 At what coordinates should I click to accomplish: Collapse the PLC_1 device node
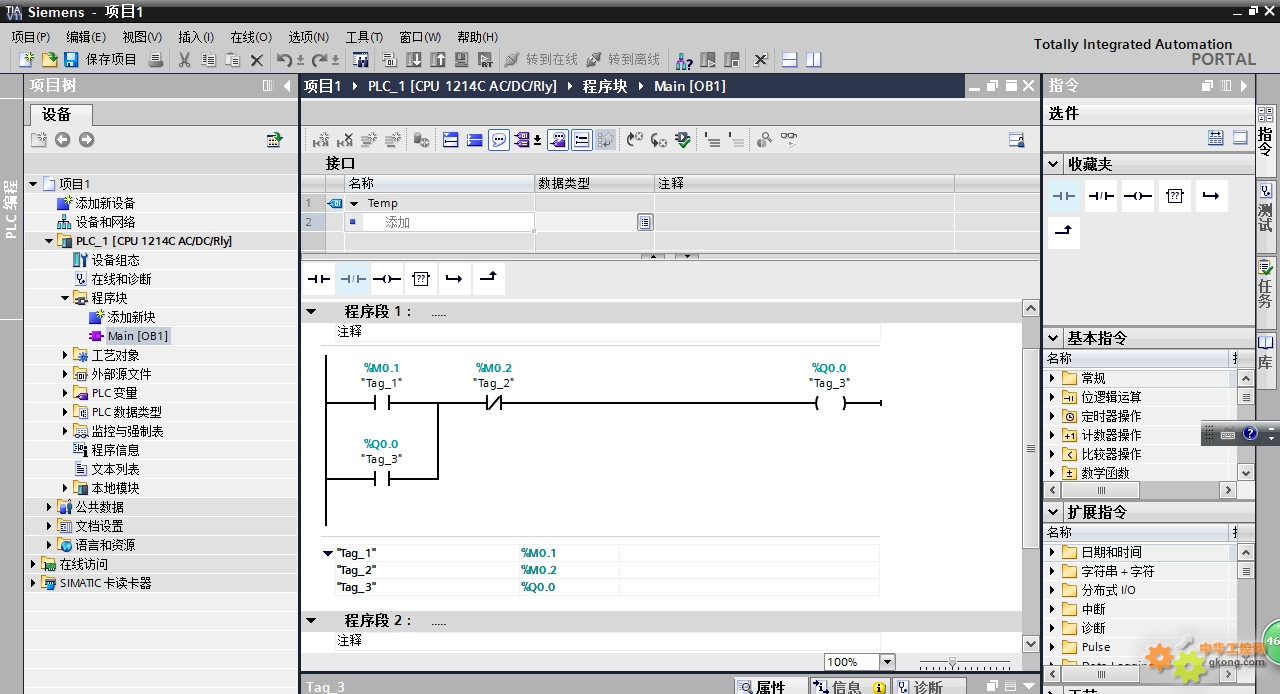[49, 241]
